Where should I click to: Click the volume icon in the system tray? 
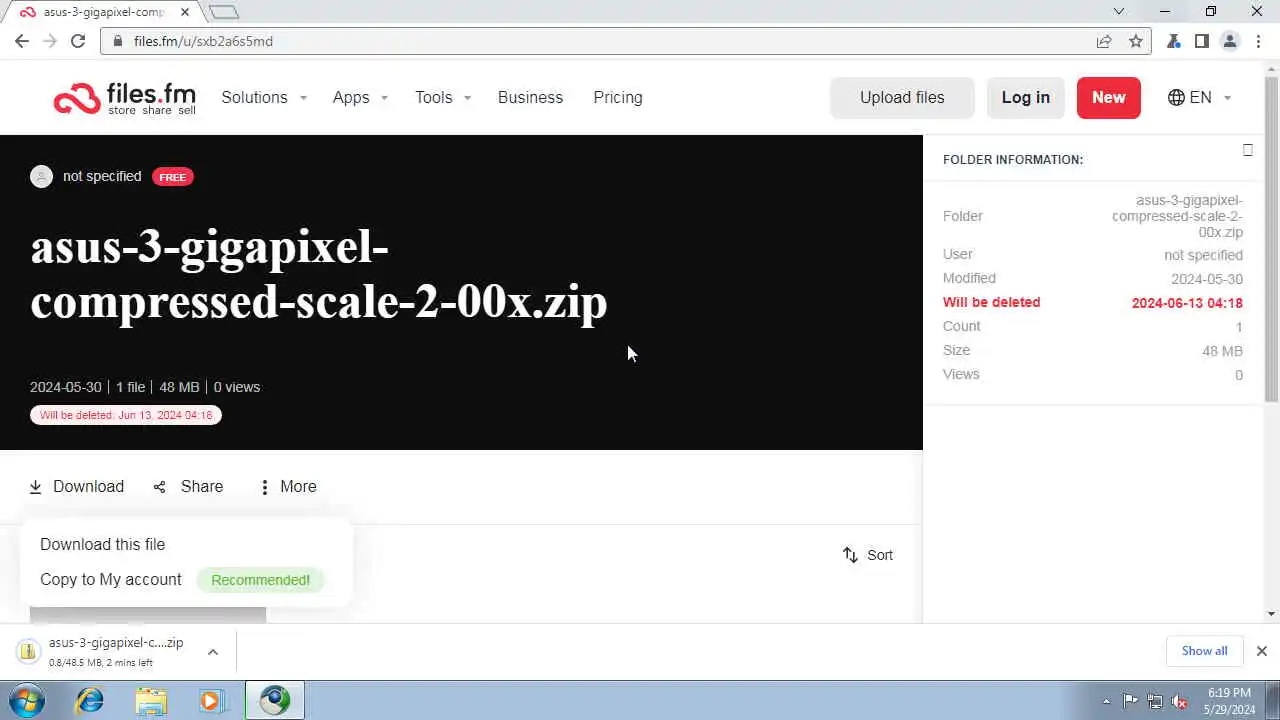pos(1180,701)
